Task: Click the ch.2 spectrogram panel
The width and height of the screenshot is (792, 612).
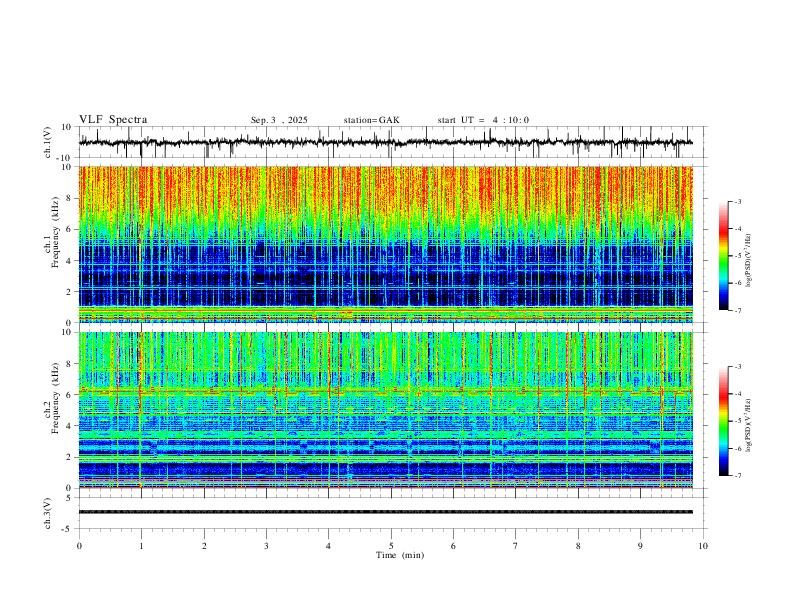Action: click(x=385, y=410)
